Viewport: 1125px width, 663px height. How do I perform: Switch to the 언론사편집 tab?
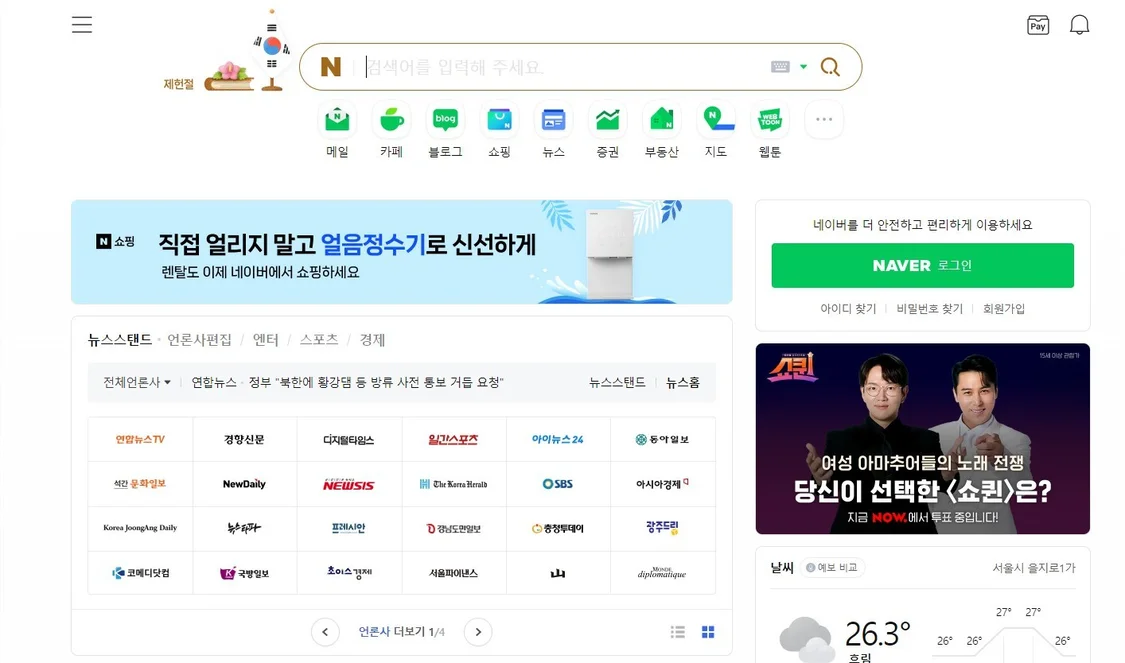pyautogui.click(x=199, y=339)
